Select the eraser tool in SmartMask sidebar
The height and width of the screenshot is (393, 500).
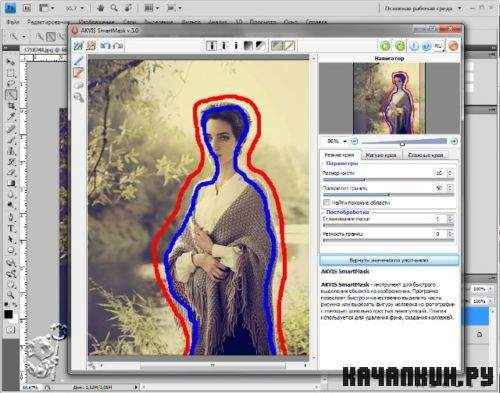[79, 85]
